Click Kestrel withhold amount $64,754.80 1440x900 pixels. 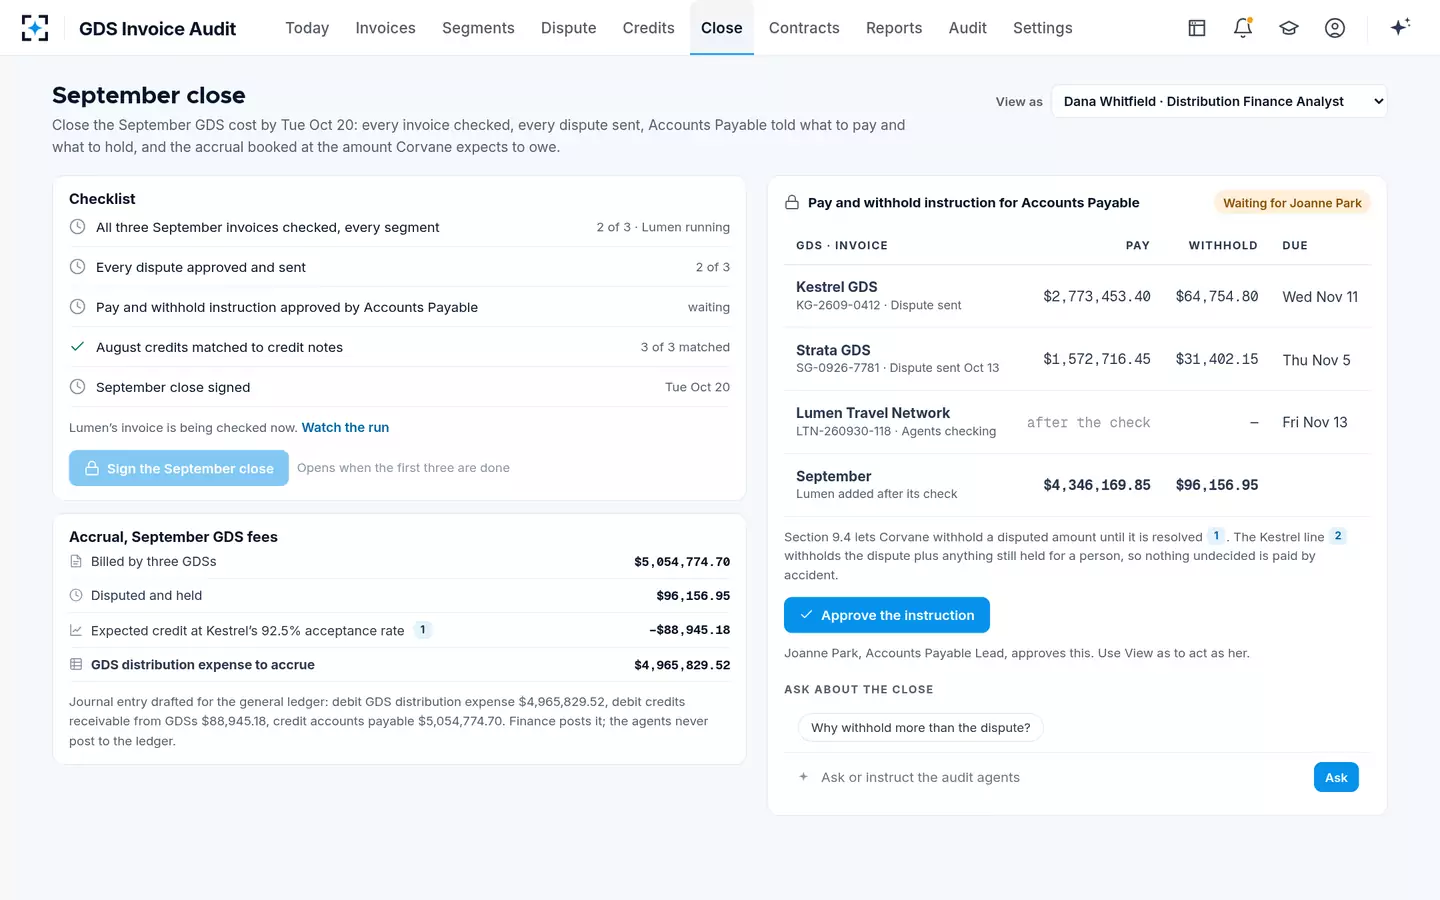point(1217,297)
